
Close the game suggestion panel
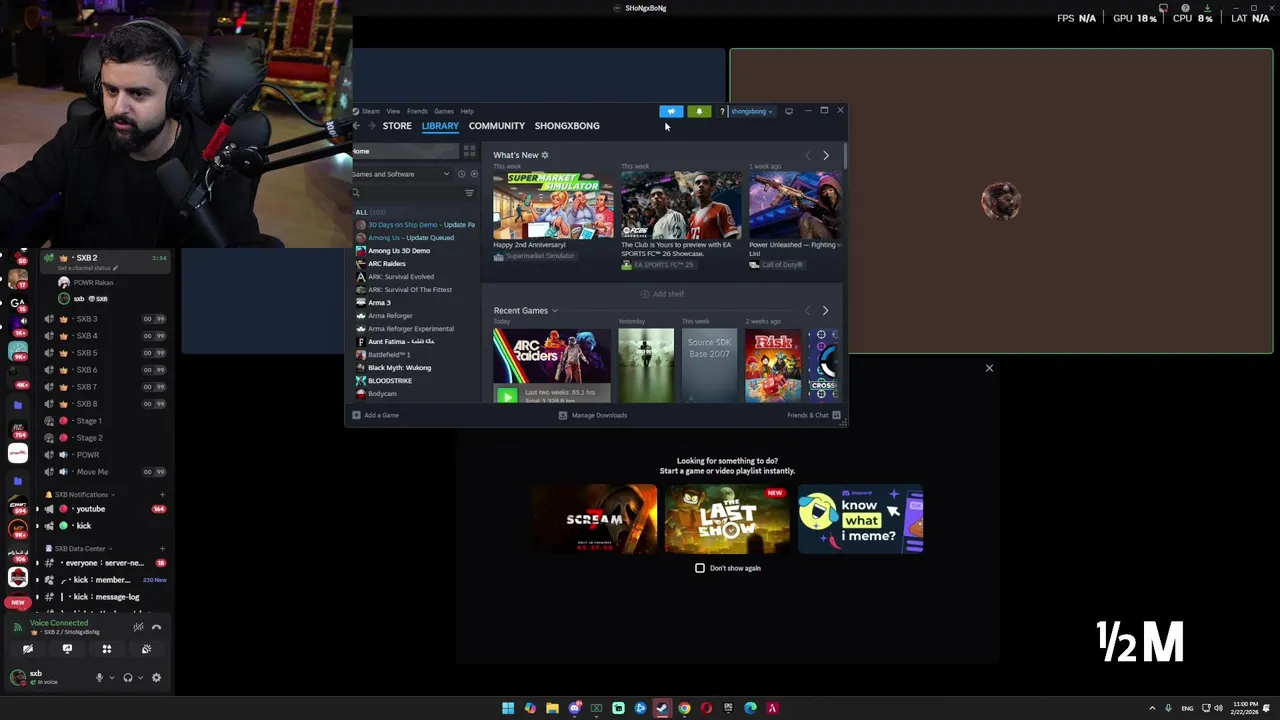click(989, 368)
